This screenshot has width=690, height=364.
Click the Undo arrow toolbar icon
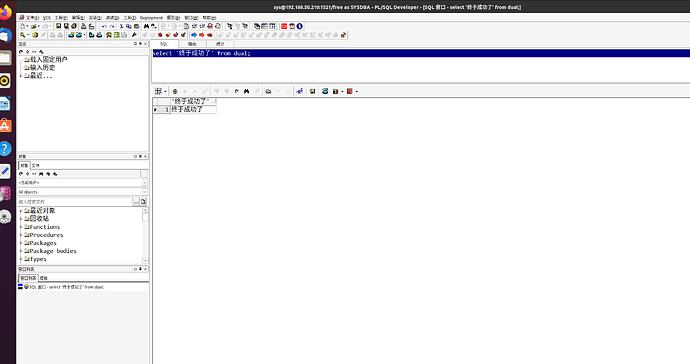click(x=104, y=26)
